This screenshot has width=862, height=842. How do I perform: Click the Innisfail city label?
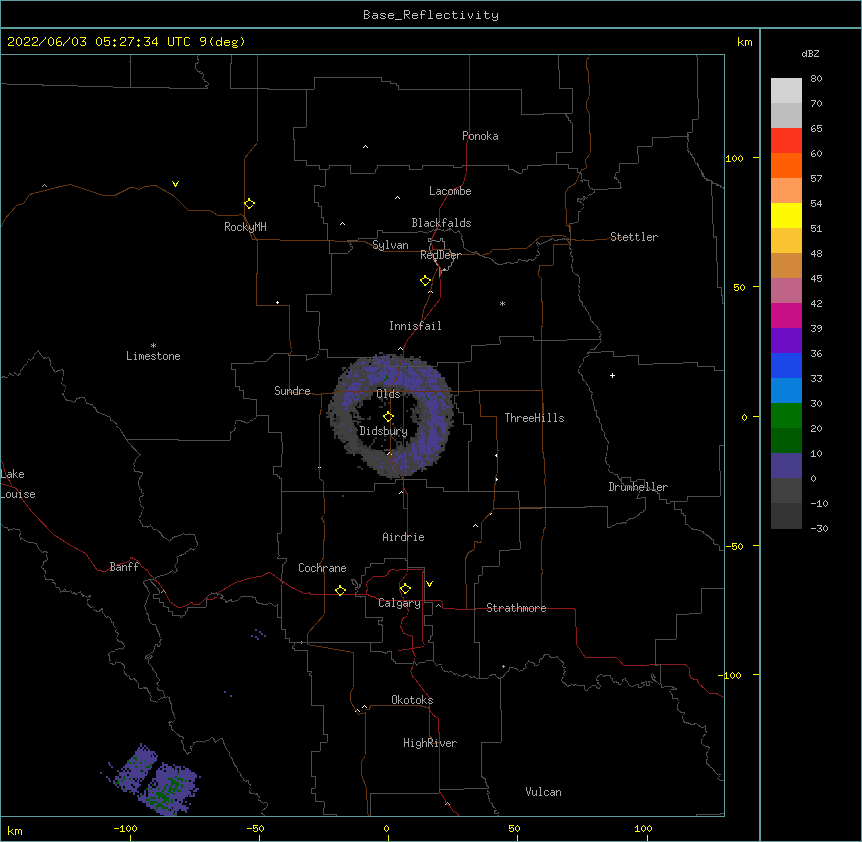[x=415, y=326]
